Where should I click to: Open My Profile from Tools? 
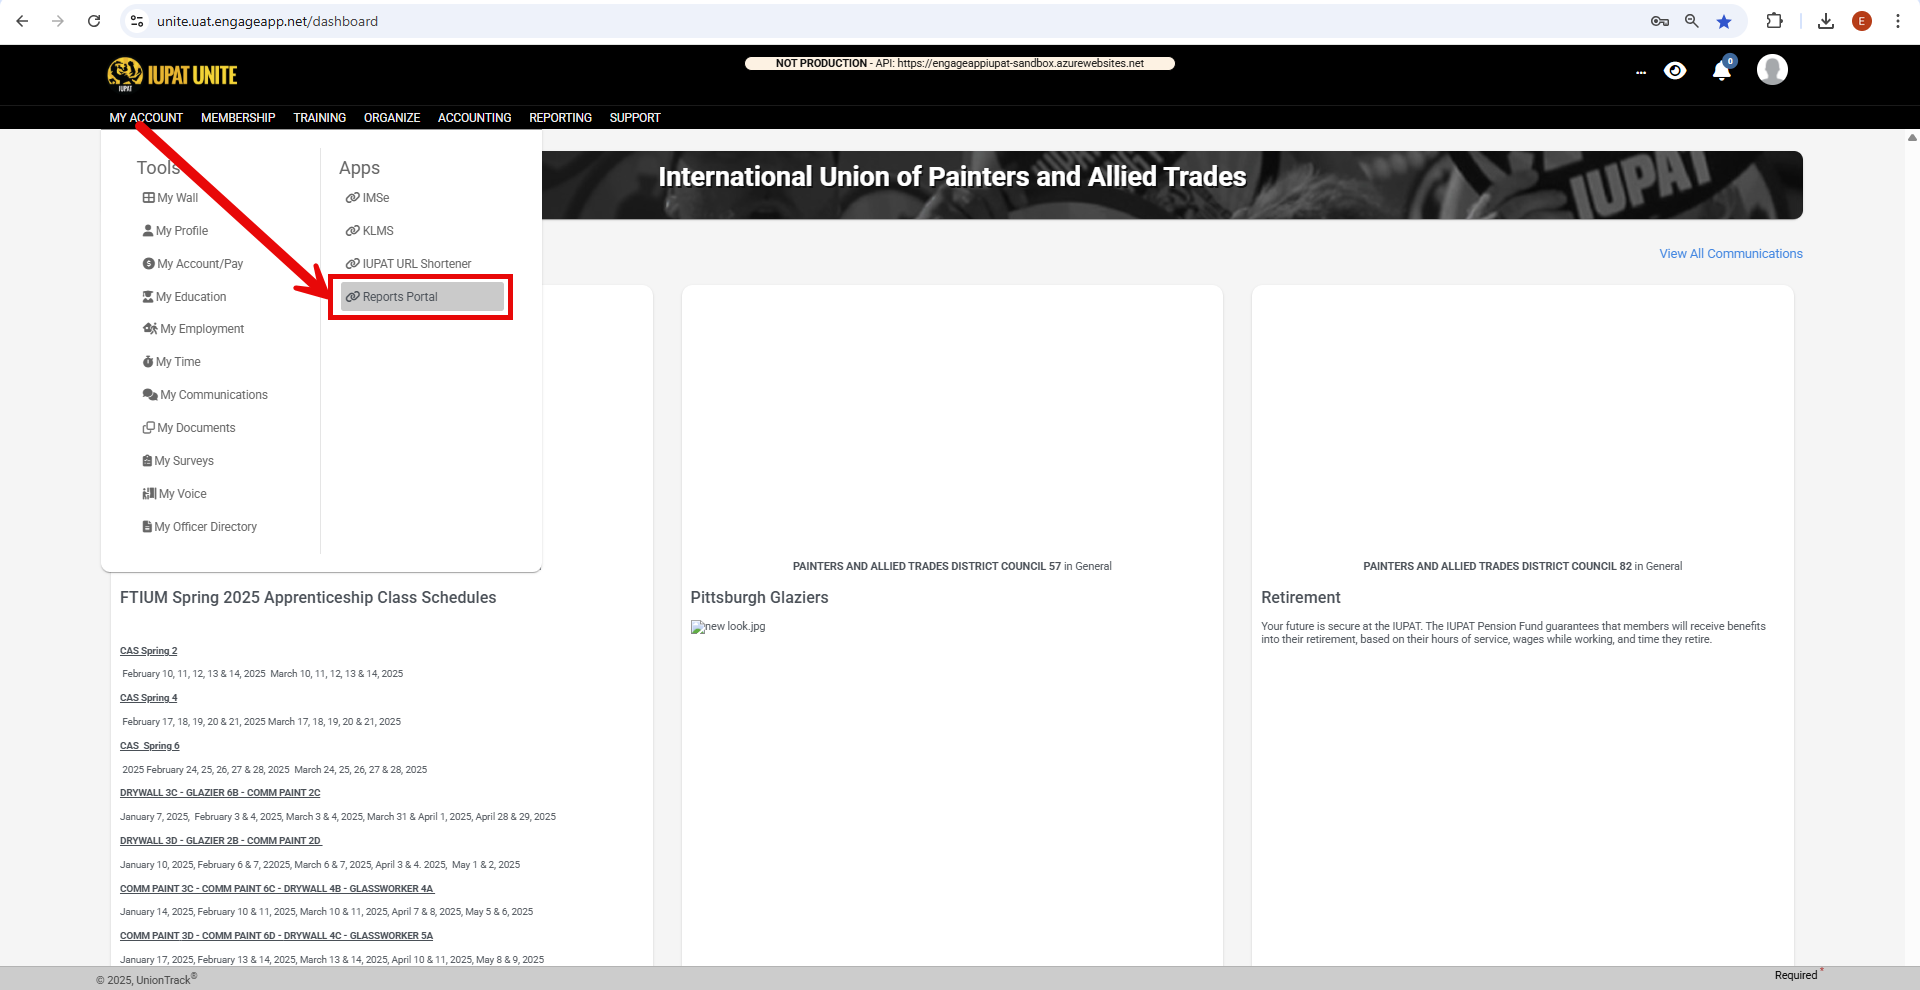(176, 231)
